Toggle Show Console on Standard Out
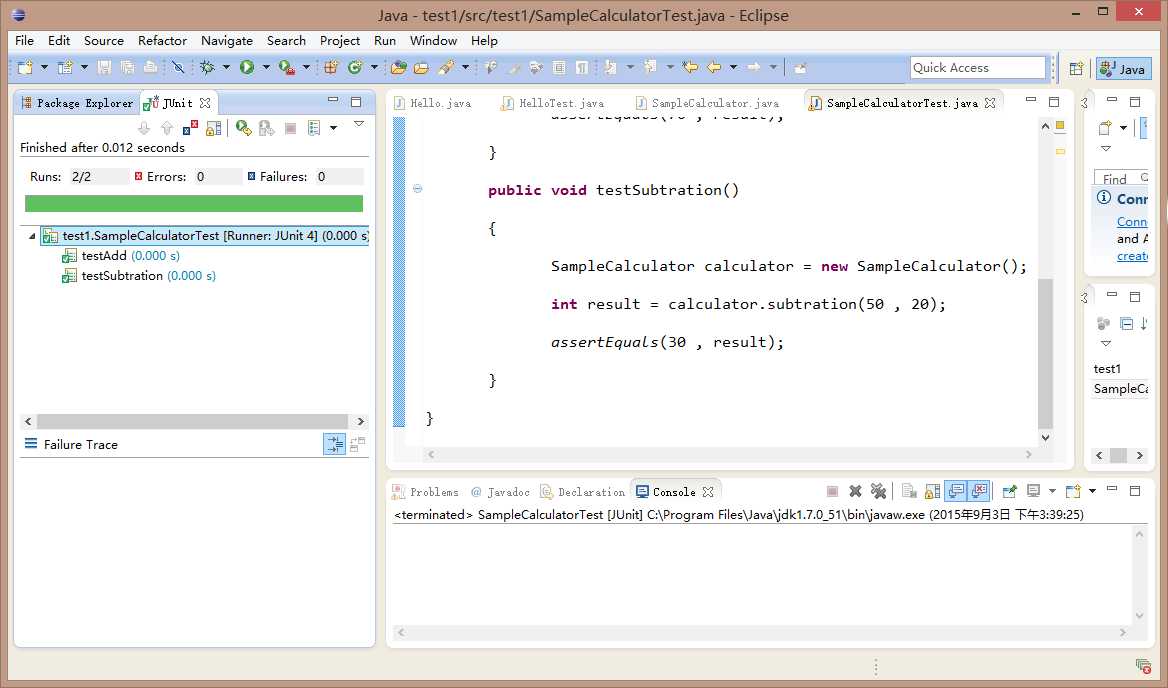 (x=956, y=491)
